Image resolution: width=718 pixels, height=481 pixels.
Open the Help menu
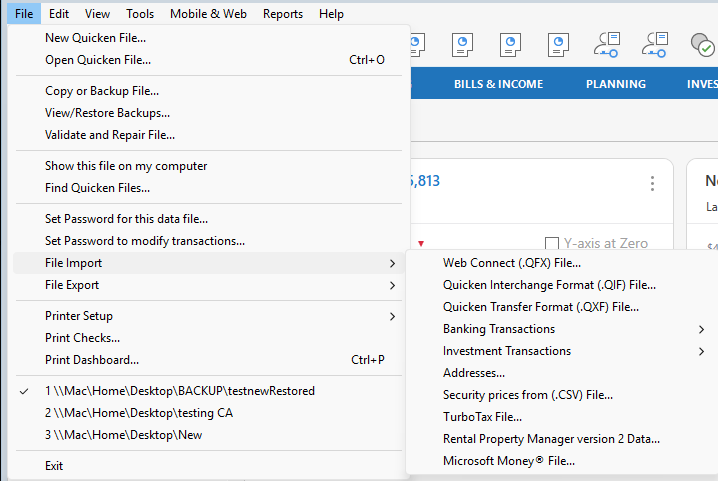[x=331, y=14]
